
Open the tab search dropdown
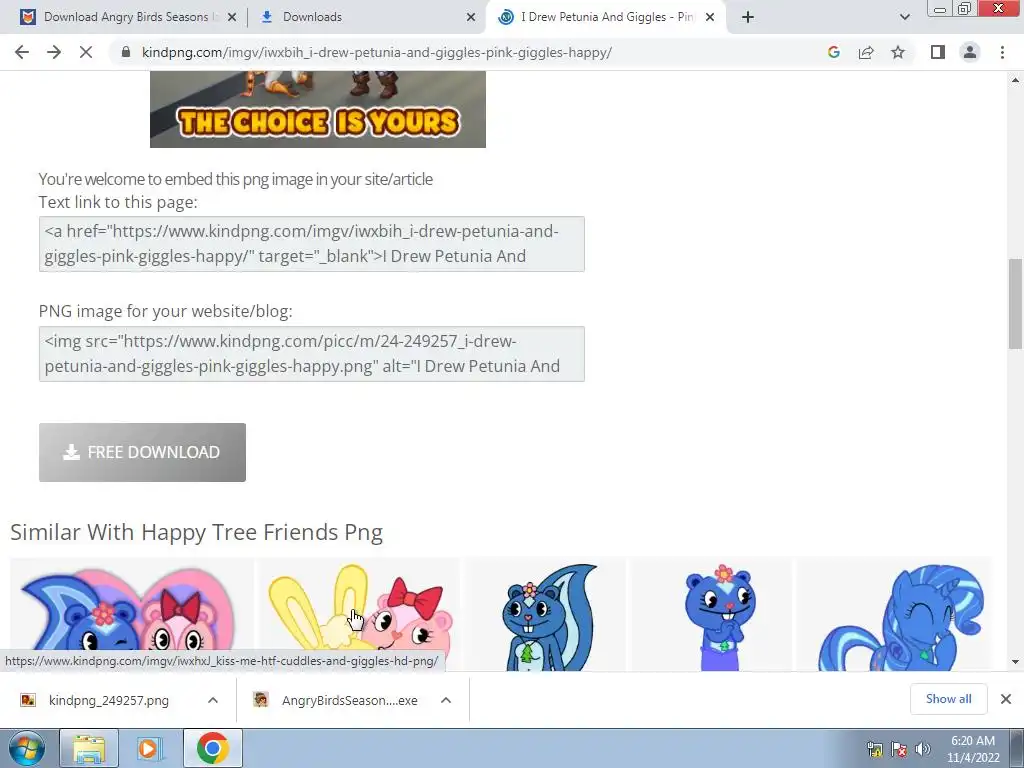coord(904,18)
